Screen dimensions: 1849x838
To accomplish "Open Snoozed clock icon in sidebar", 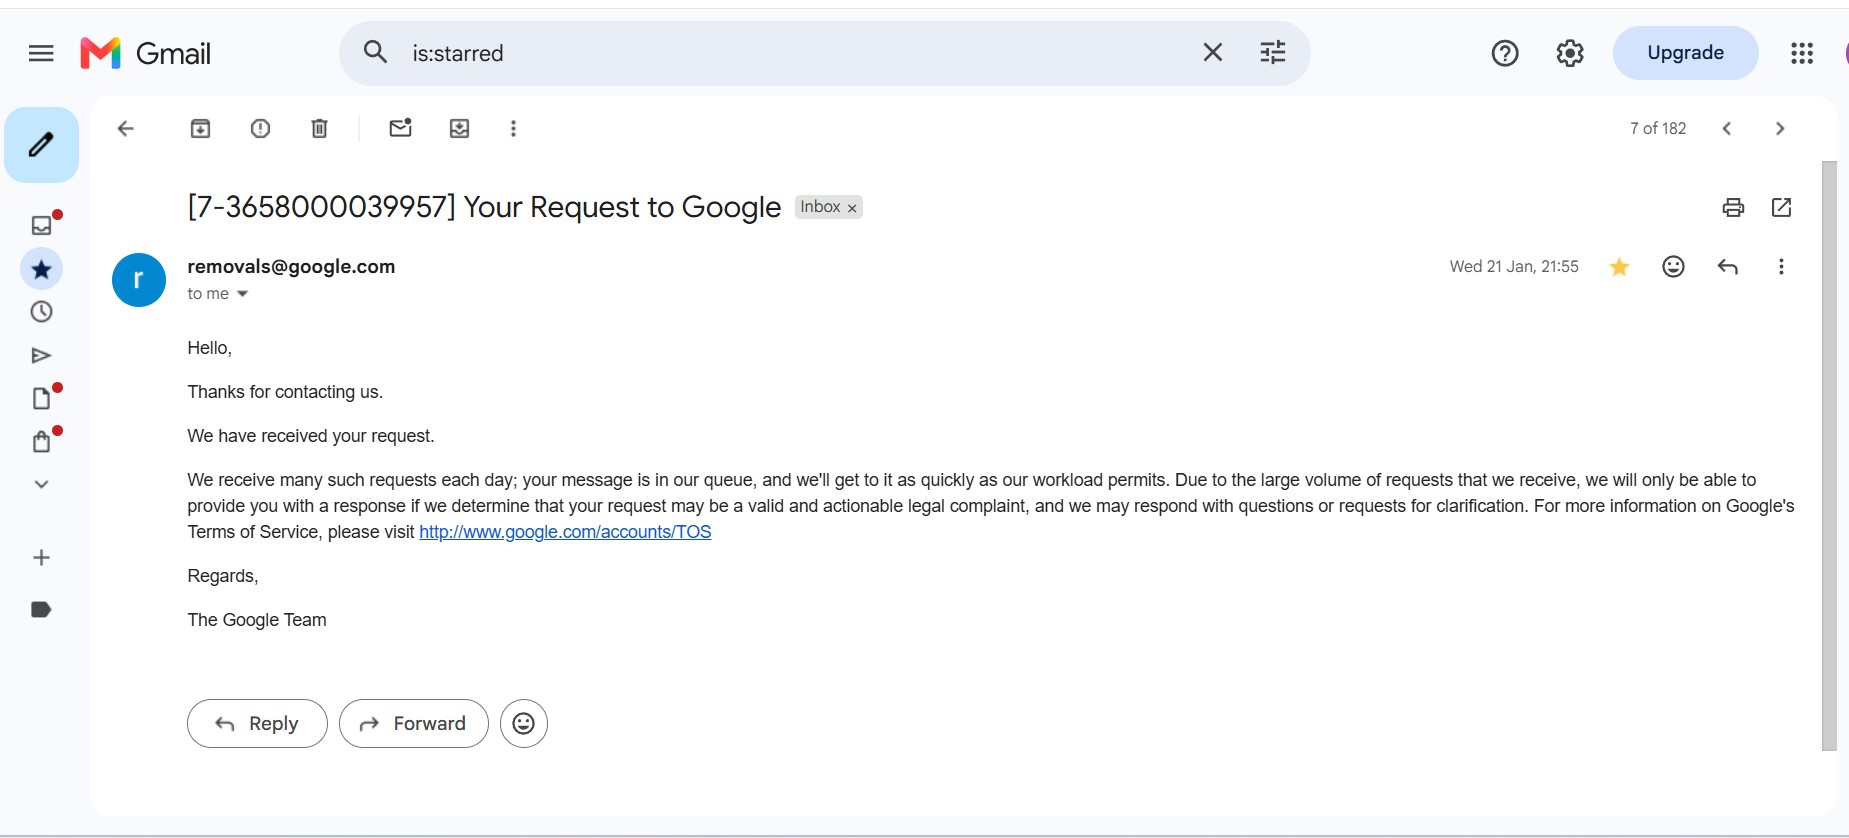I will point(41,312).
